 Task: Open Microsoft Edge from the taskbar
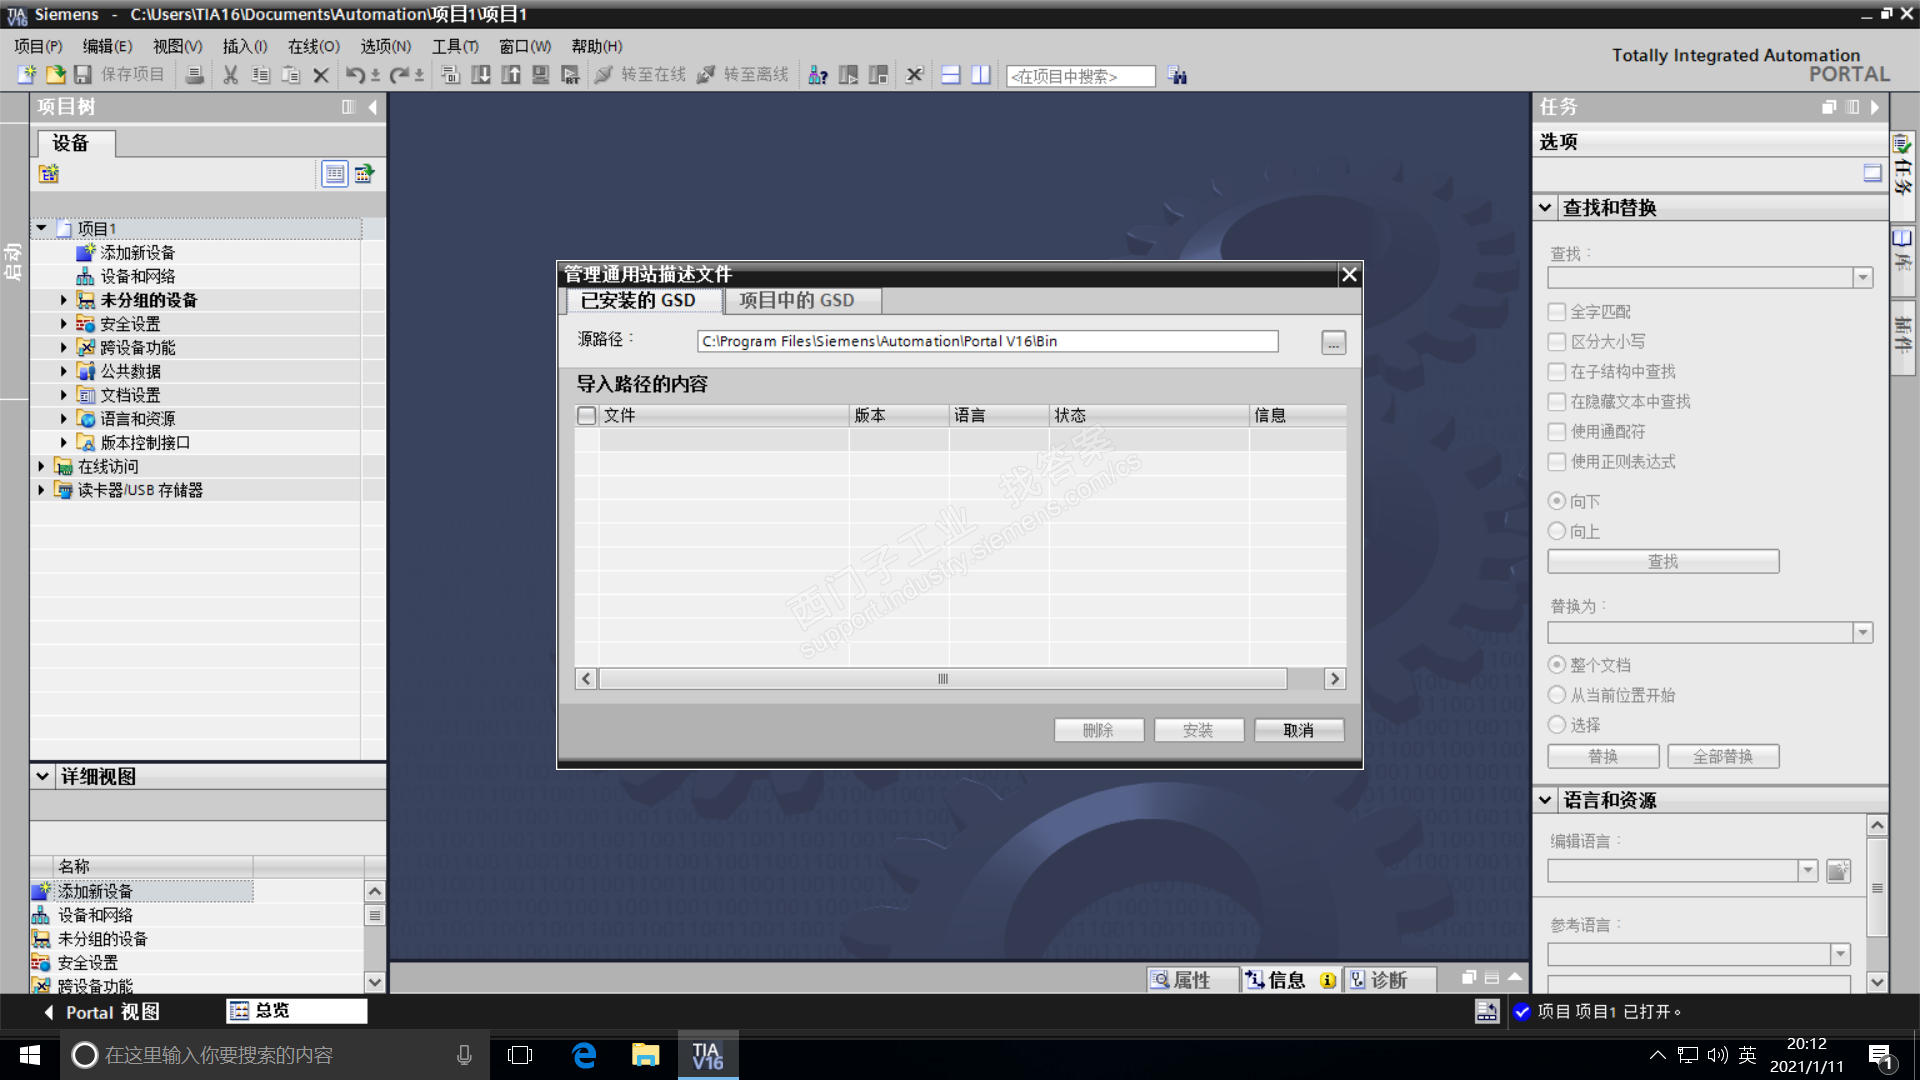point(584,1055)
